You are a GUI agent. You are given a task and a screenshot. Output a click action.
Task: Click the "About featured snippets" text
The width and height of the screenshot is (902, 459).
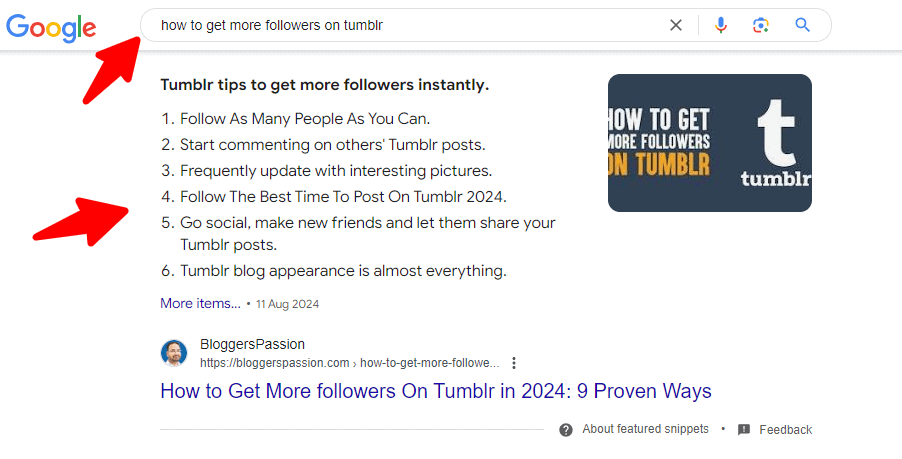(x=645, y=429)
